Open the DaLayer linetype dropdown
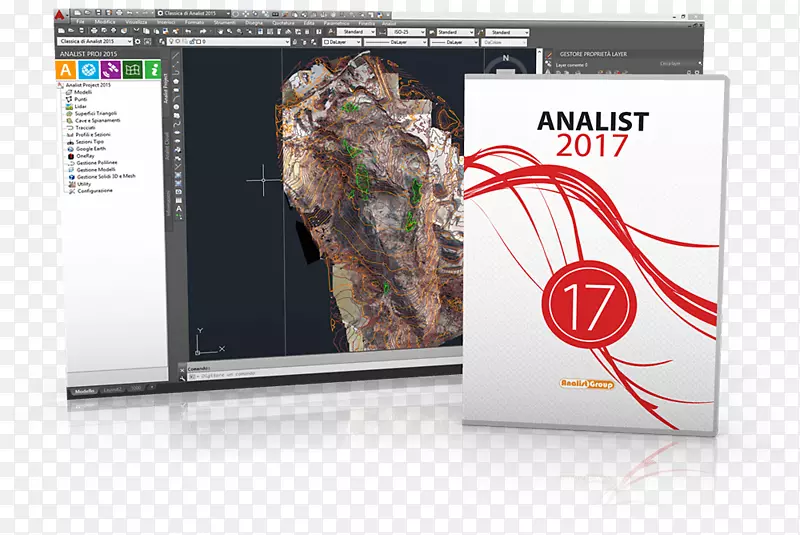 [396, 42]
